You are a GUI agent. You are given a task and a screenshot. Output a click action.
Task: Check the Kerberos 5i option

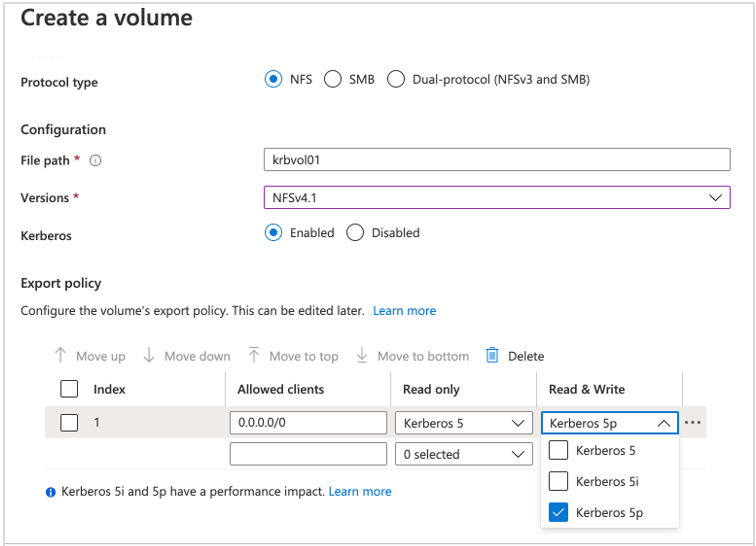click(x=559, y=481)
